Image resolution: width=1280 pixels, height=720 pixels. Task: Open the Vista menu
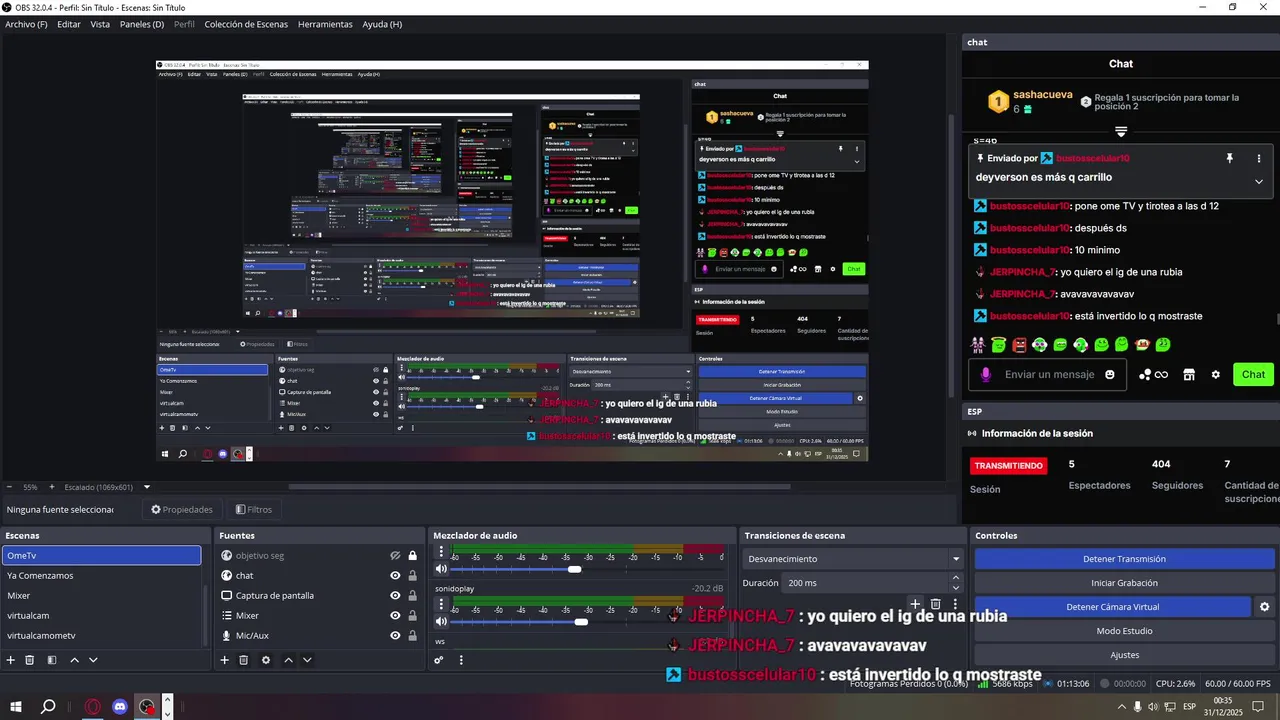click(100, 24)
